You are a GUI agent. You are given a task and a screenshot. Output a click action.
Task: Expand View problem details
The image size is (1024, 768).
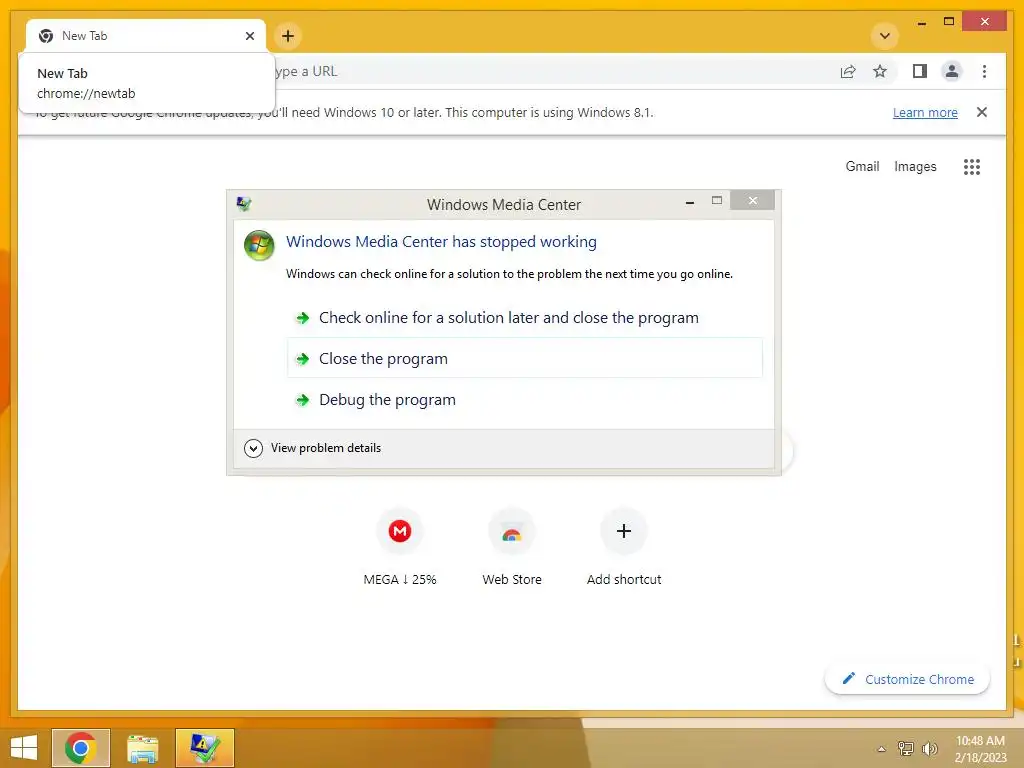312,448
